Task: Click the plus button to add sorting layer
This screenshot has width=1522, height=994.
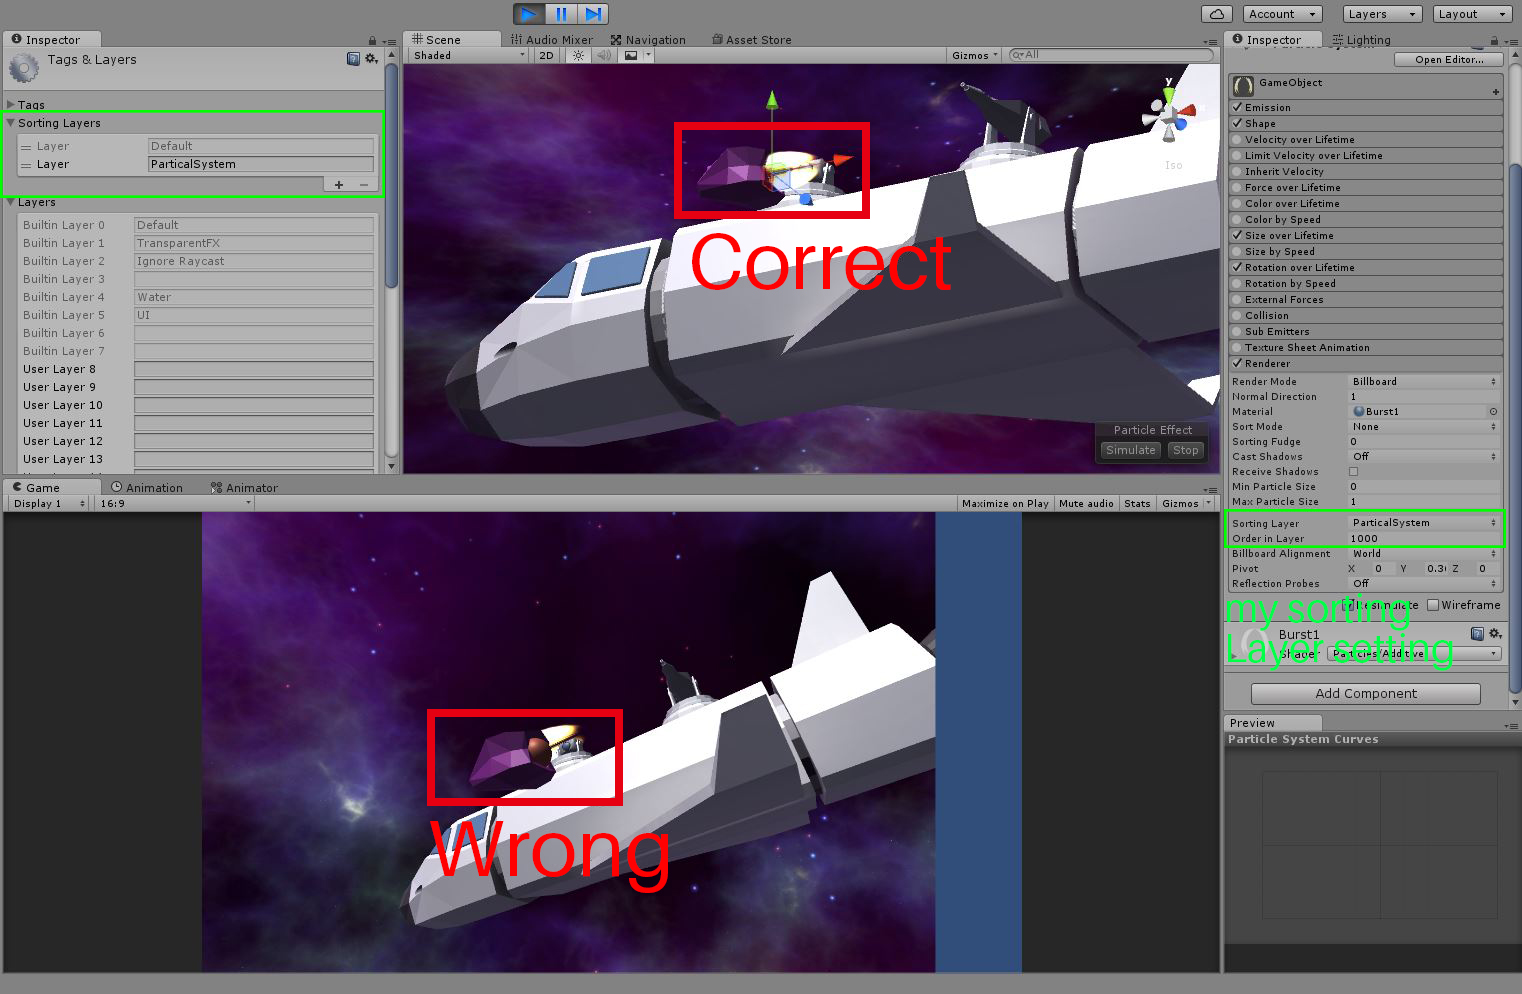Action: 339,185
